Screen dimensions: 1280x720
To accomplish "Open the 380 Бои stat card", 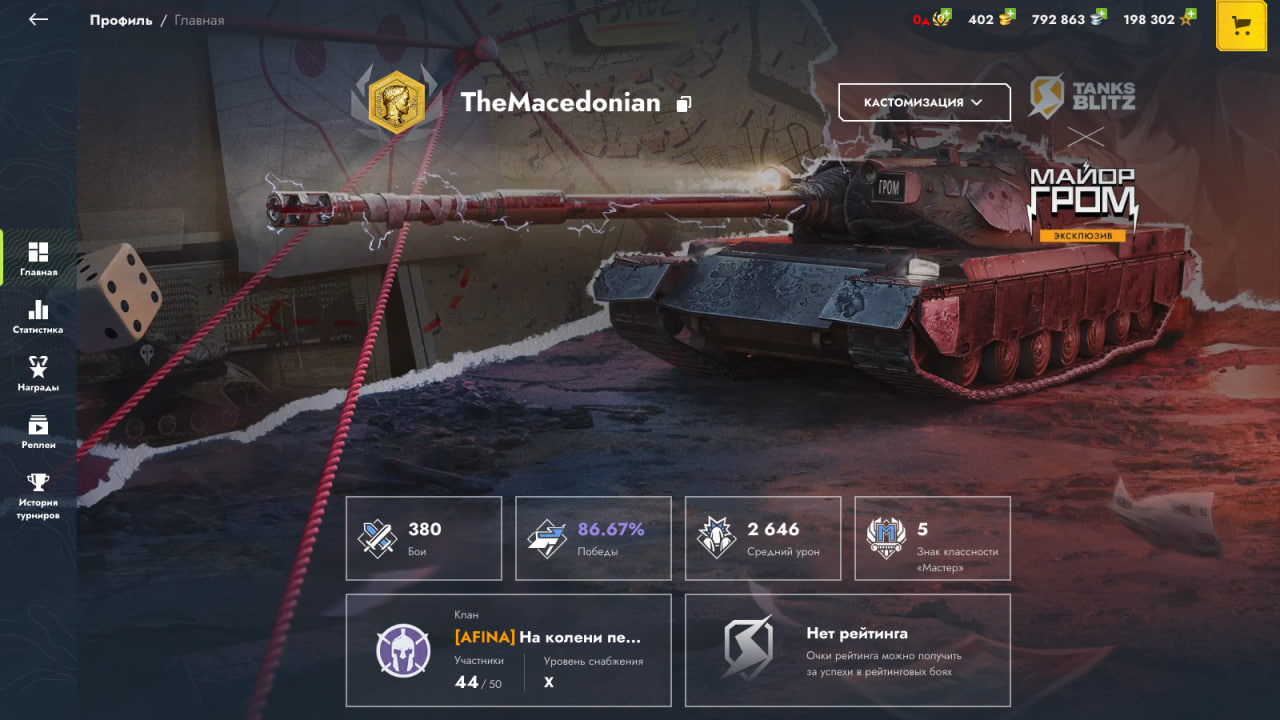I will click(x=424, y=538).
